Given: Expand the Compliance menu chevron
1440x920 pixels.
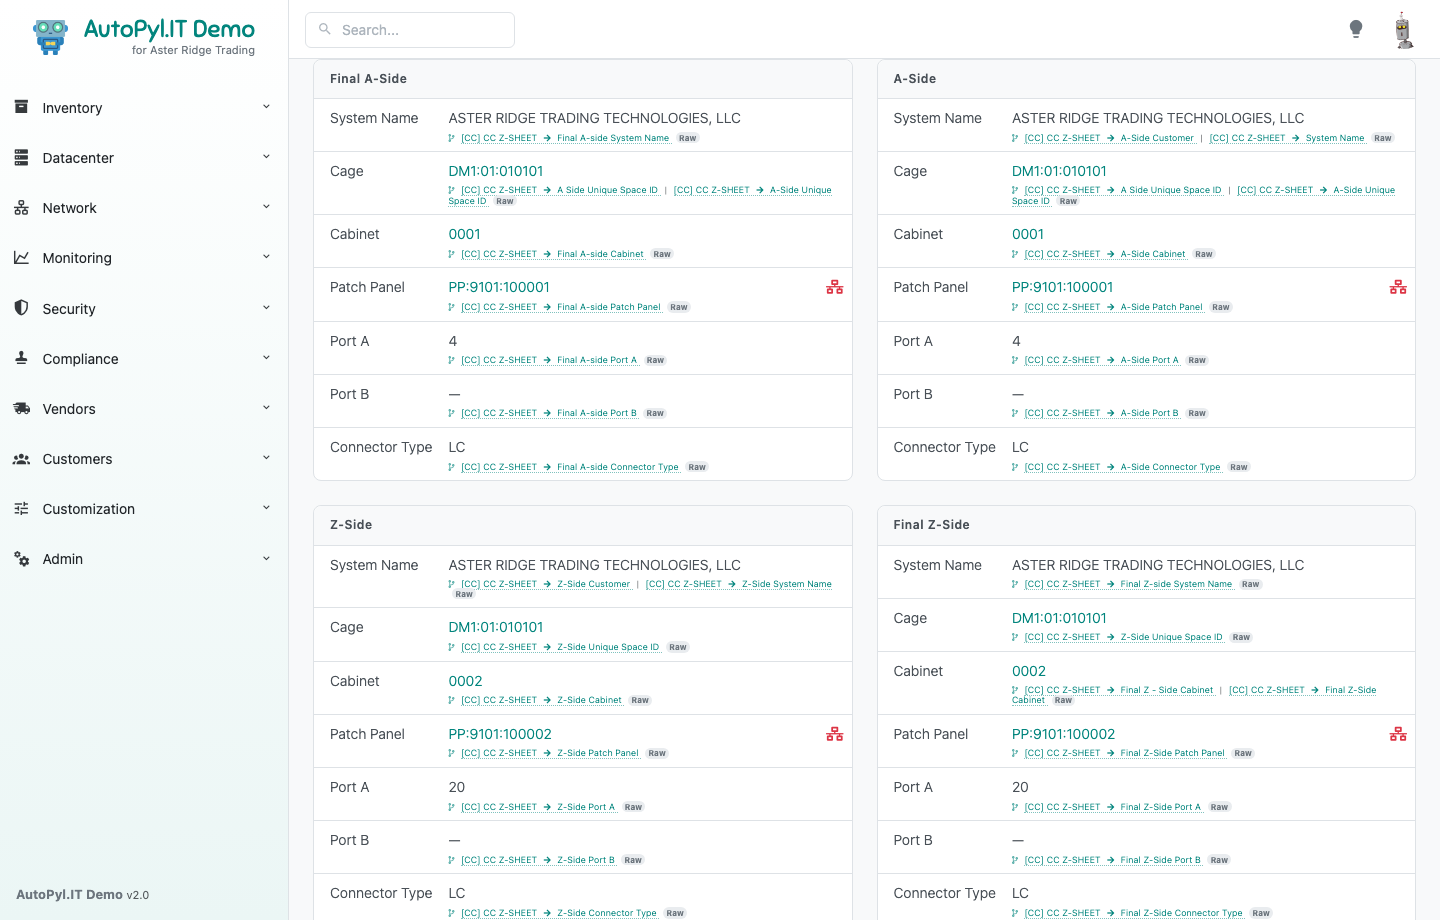Looking at the screenshot, I should point(266,358).
